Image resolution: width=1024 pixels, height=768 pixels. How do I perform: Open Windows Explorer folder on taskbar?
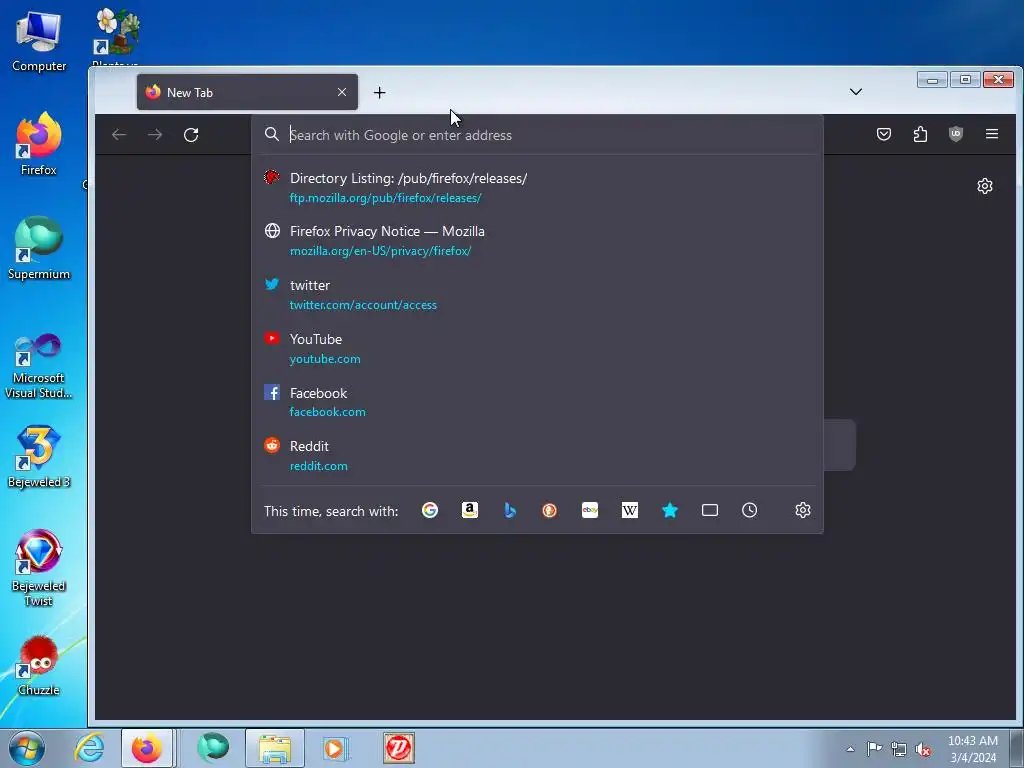pos(275,748)
